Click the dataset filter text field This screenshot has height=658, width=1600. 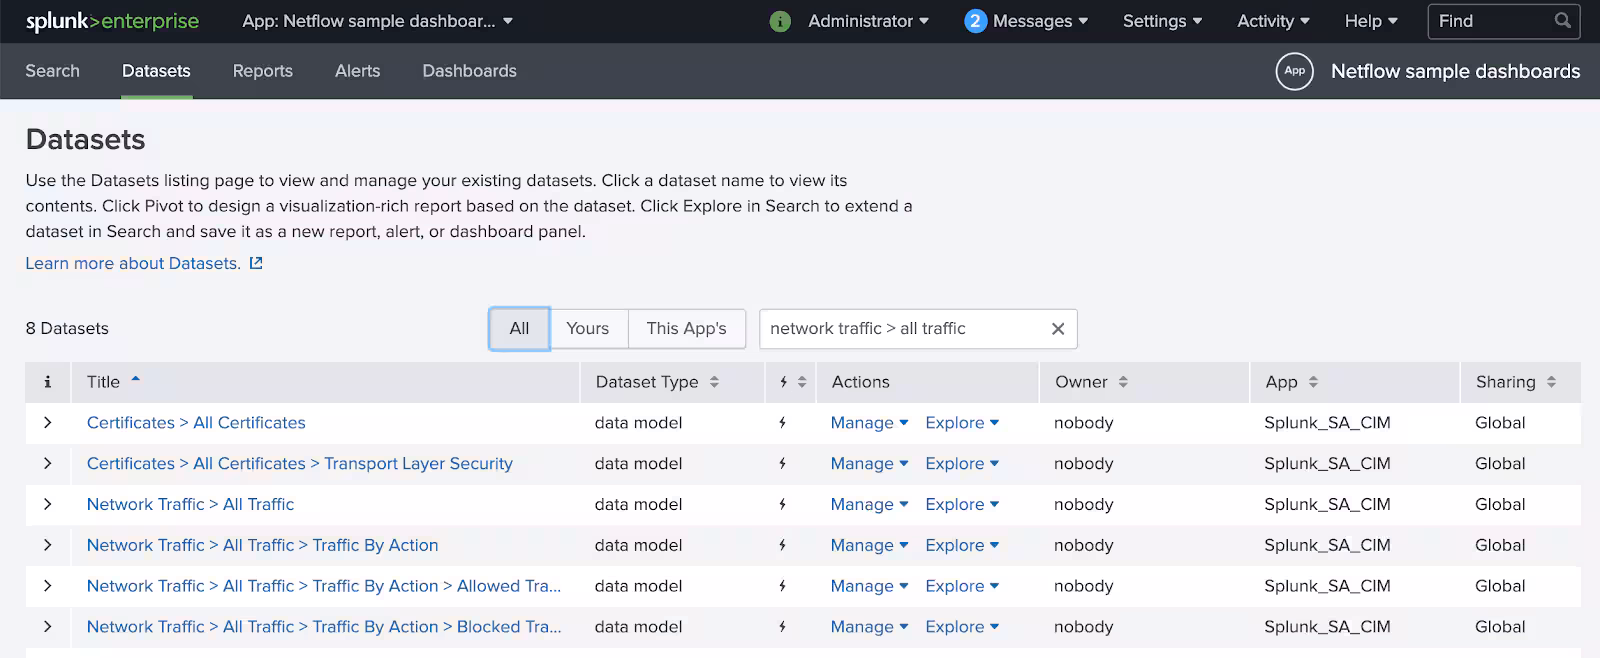[900, 329]
